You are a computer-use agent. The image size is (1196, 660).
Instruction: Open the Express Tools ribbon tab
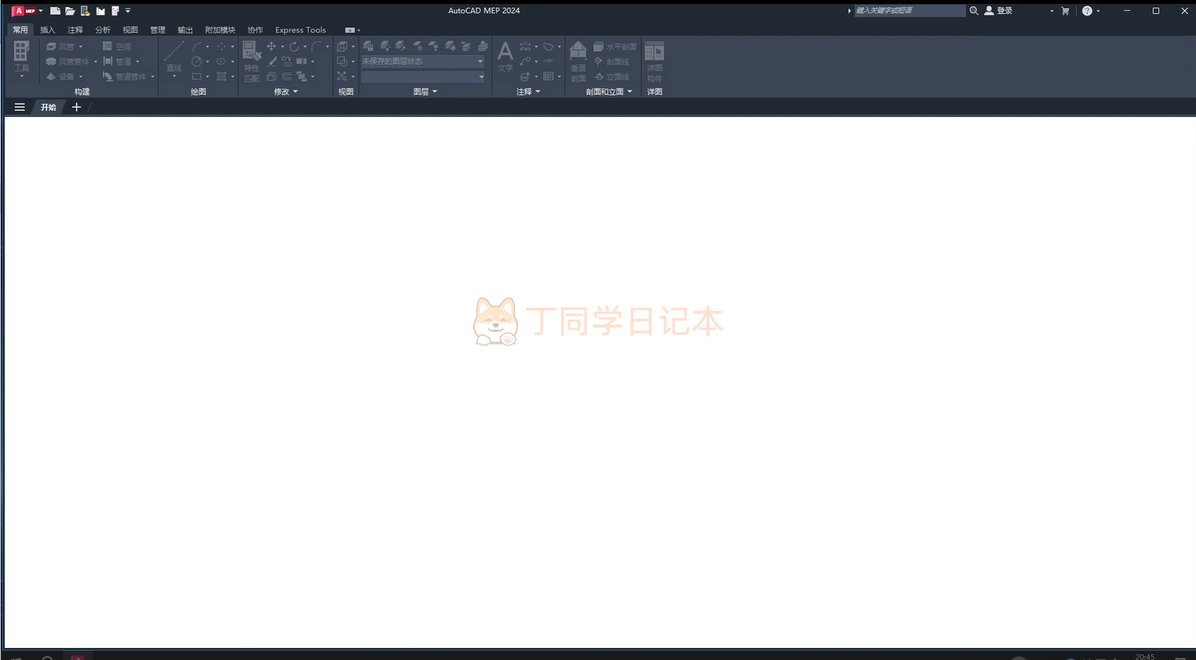point(300,30)
